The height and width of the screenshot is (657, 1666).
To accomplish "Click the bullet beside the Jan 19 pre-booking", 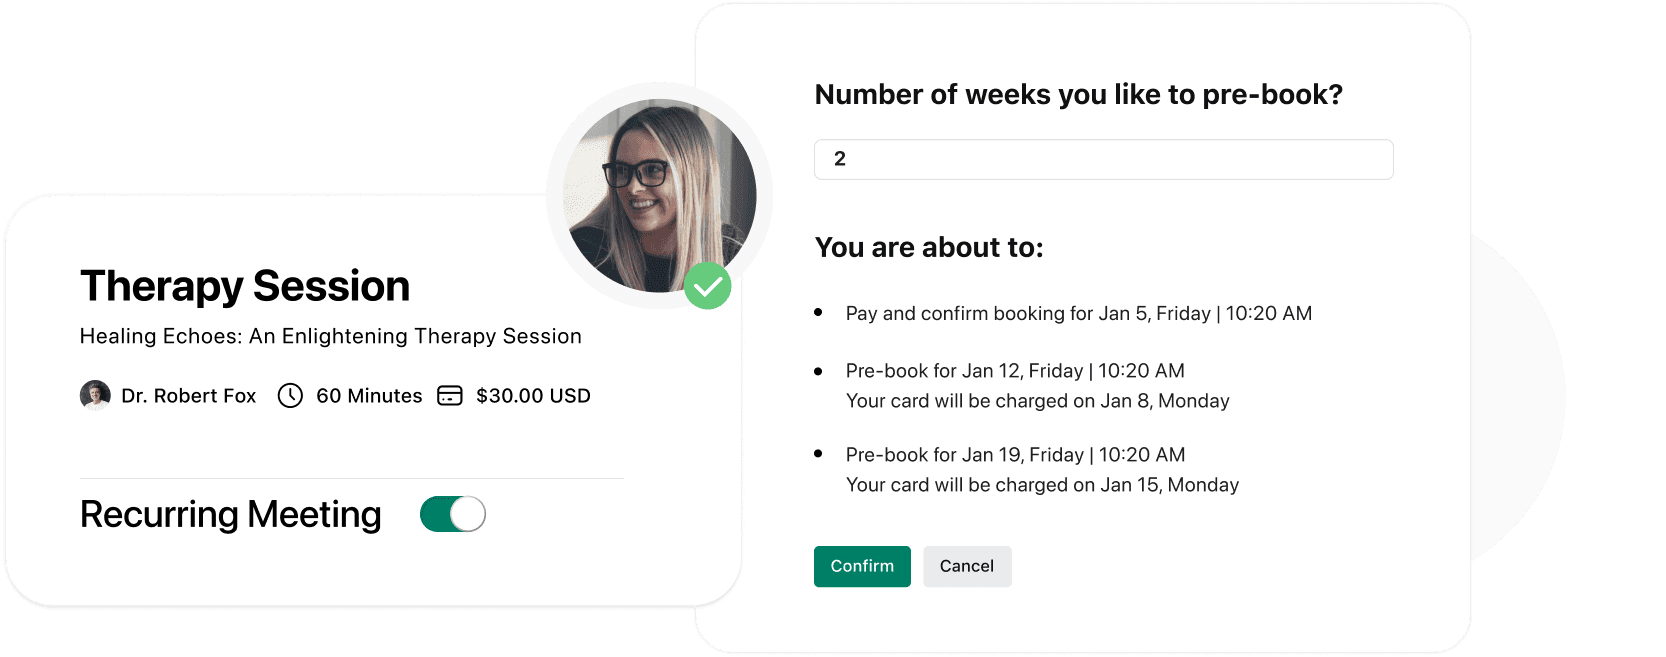I will click(x=817, y=454).
